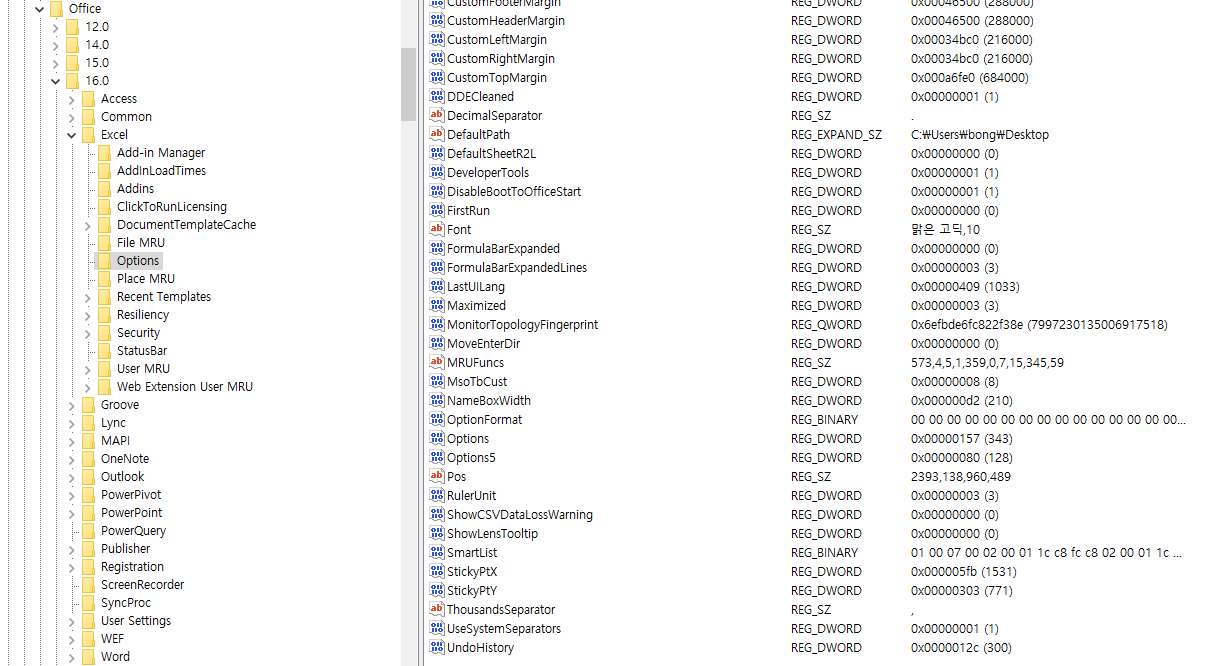Click the Office folder icon
The image size is (1231, 666).
point(56,9)
